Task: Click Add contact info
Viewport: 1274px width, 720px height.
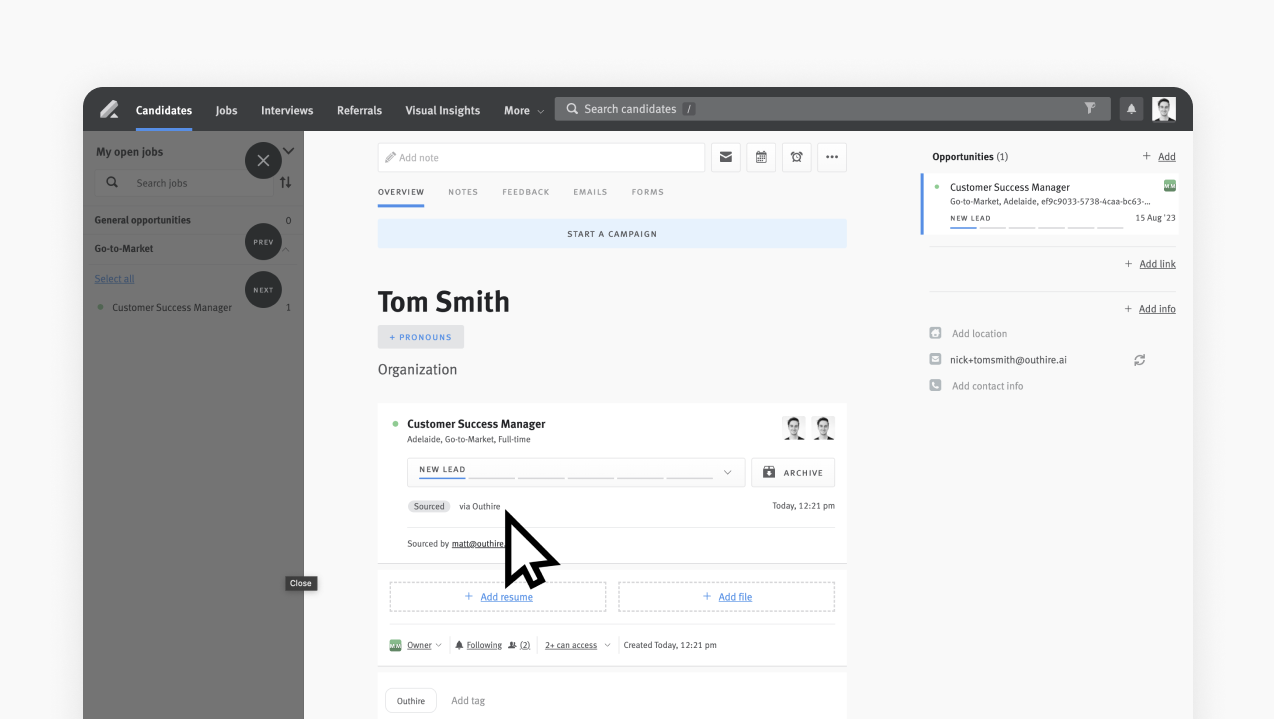Action: point(987,386)
